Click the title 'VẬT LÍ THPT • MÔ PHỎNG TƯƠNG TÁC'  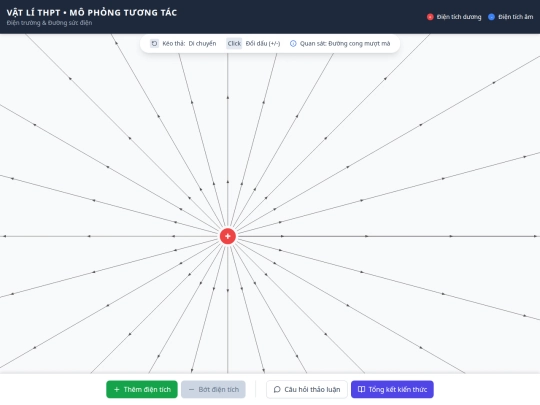(x=92, y=13)
